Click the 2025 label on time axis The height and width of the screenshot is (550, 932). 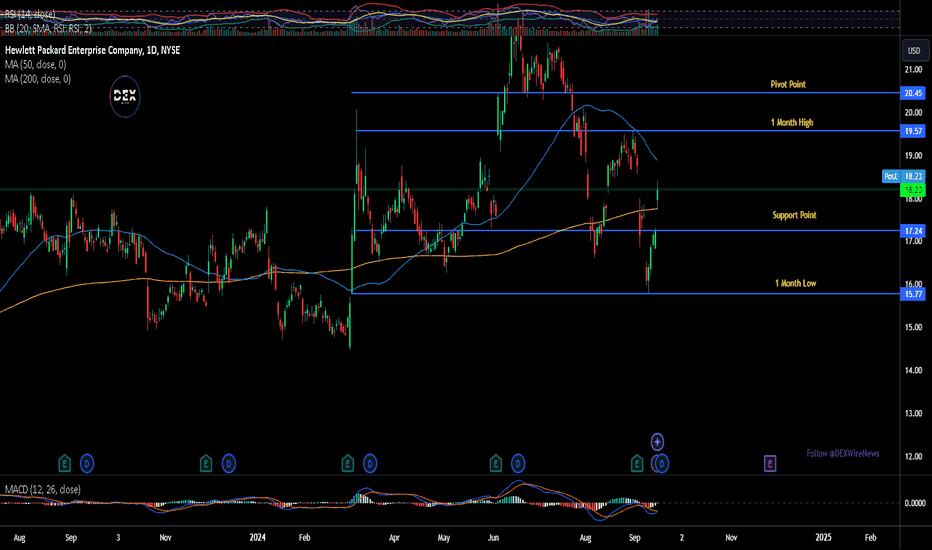823,538
